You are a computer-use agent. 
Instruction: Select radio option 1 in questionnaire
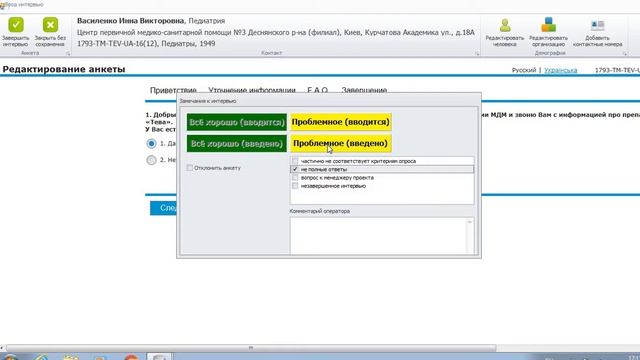pyautogui.click(x=151, y=144)
